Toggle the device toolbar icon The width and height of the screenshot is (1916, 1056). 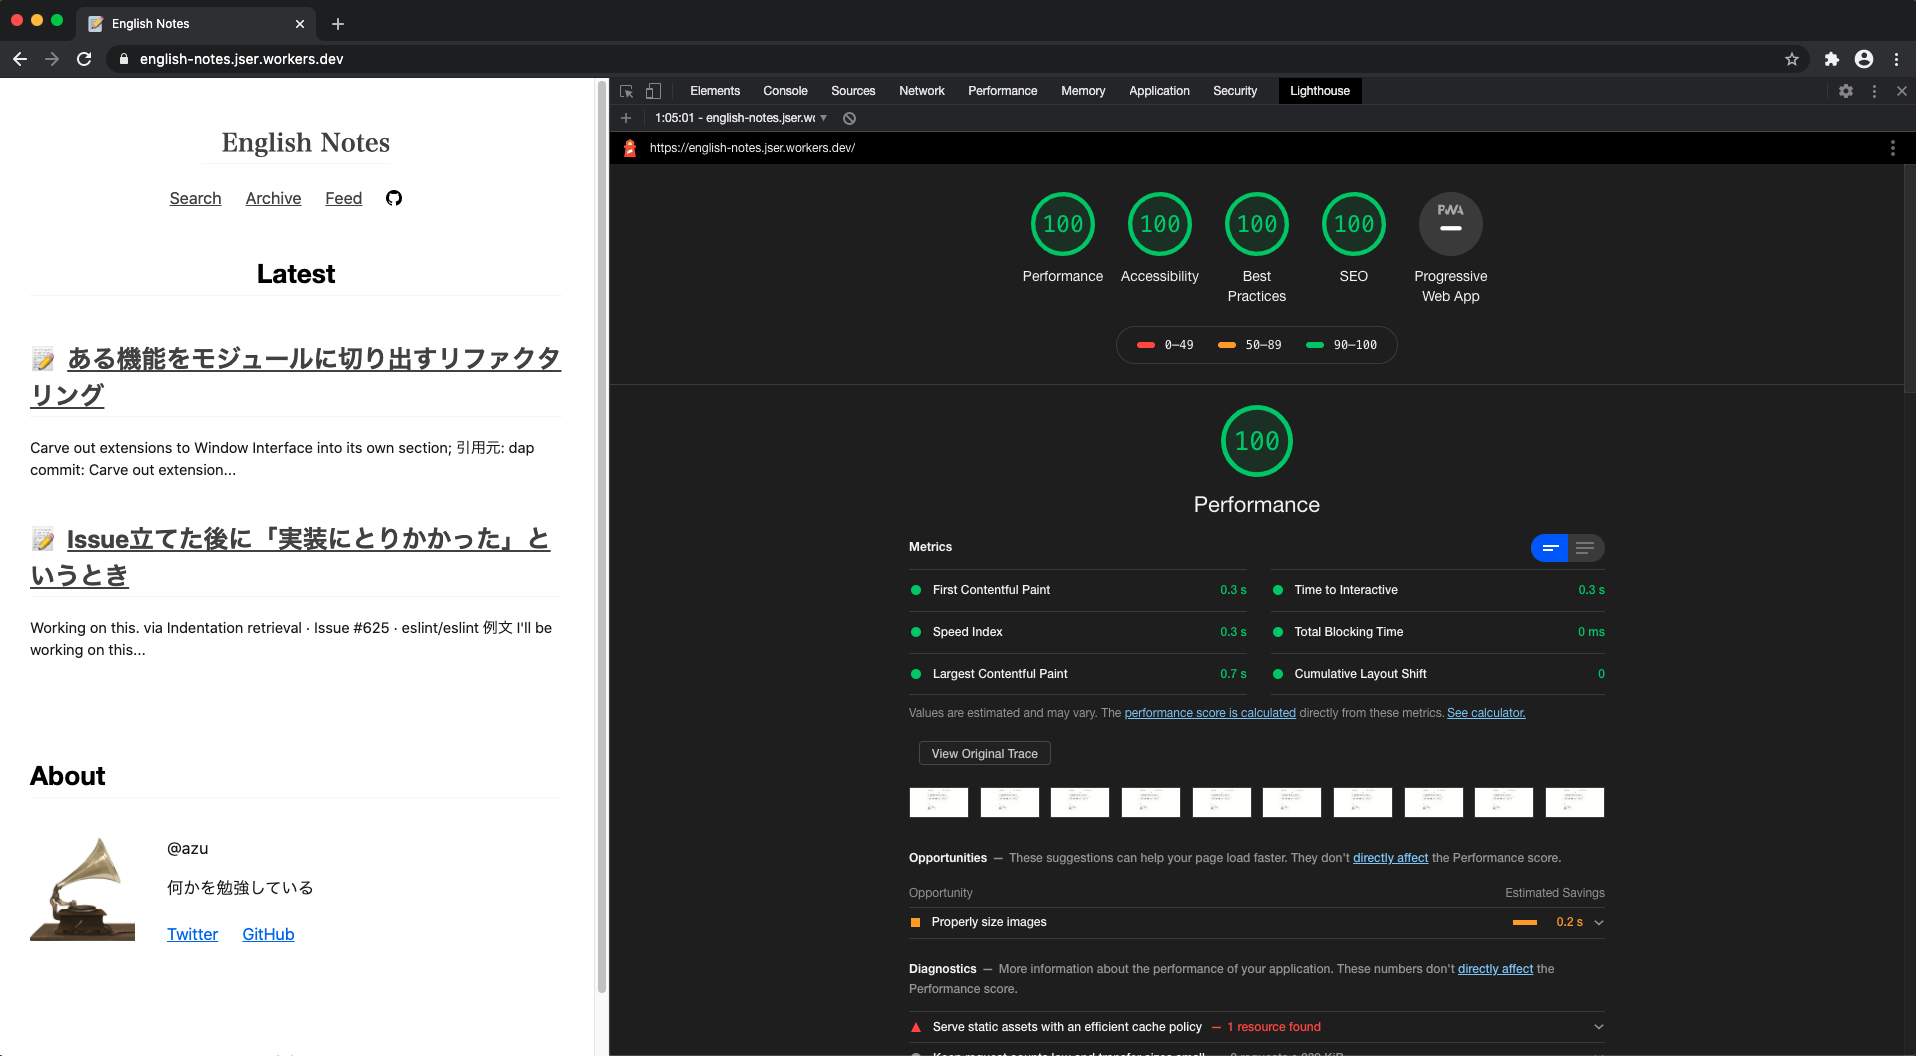[653, 91]
